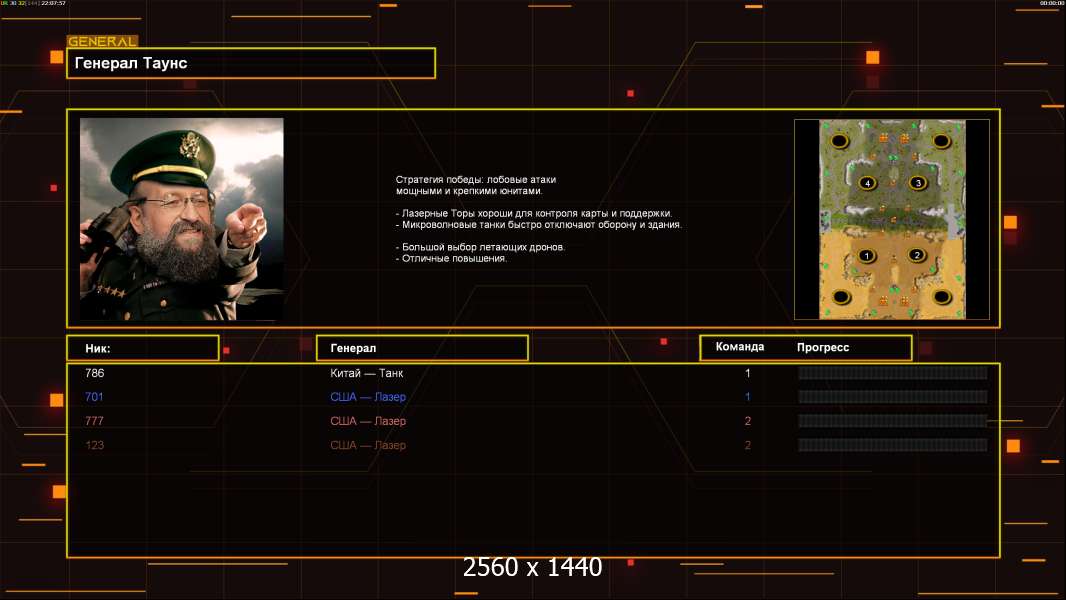1066x600 pixels.
Task: Click the 00:00:00 timer in top-right corner
Action: click(x=1051, y=3)
